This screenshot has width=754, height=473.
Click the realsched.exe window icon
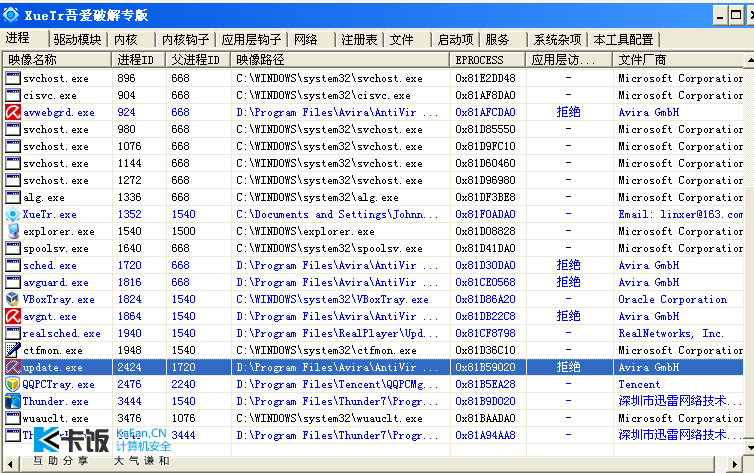13,334
